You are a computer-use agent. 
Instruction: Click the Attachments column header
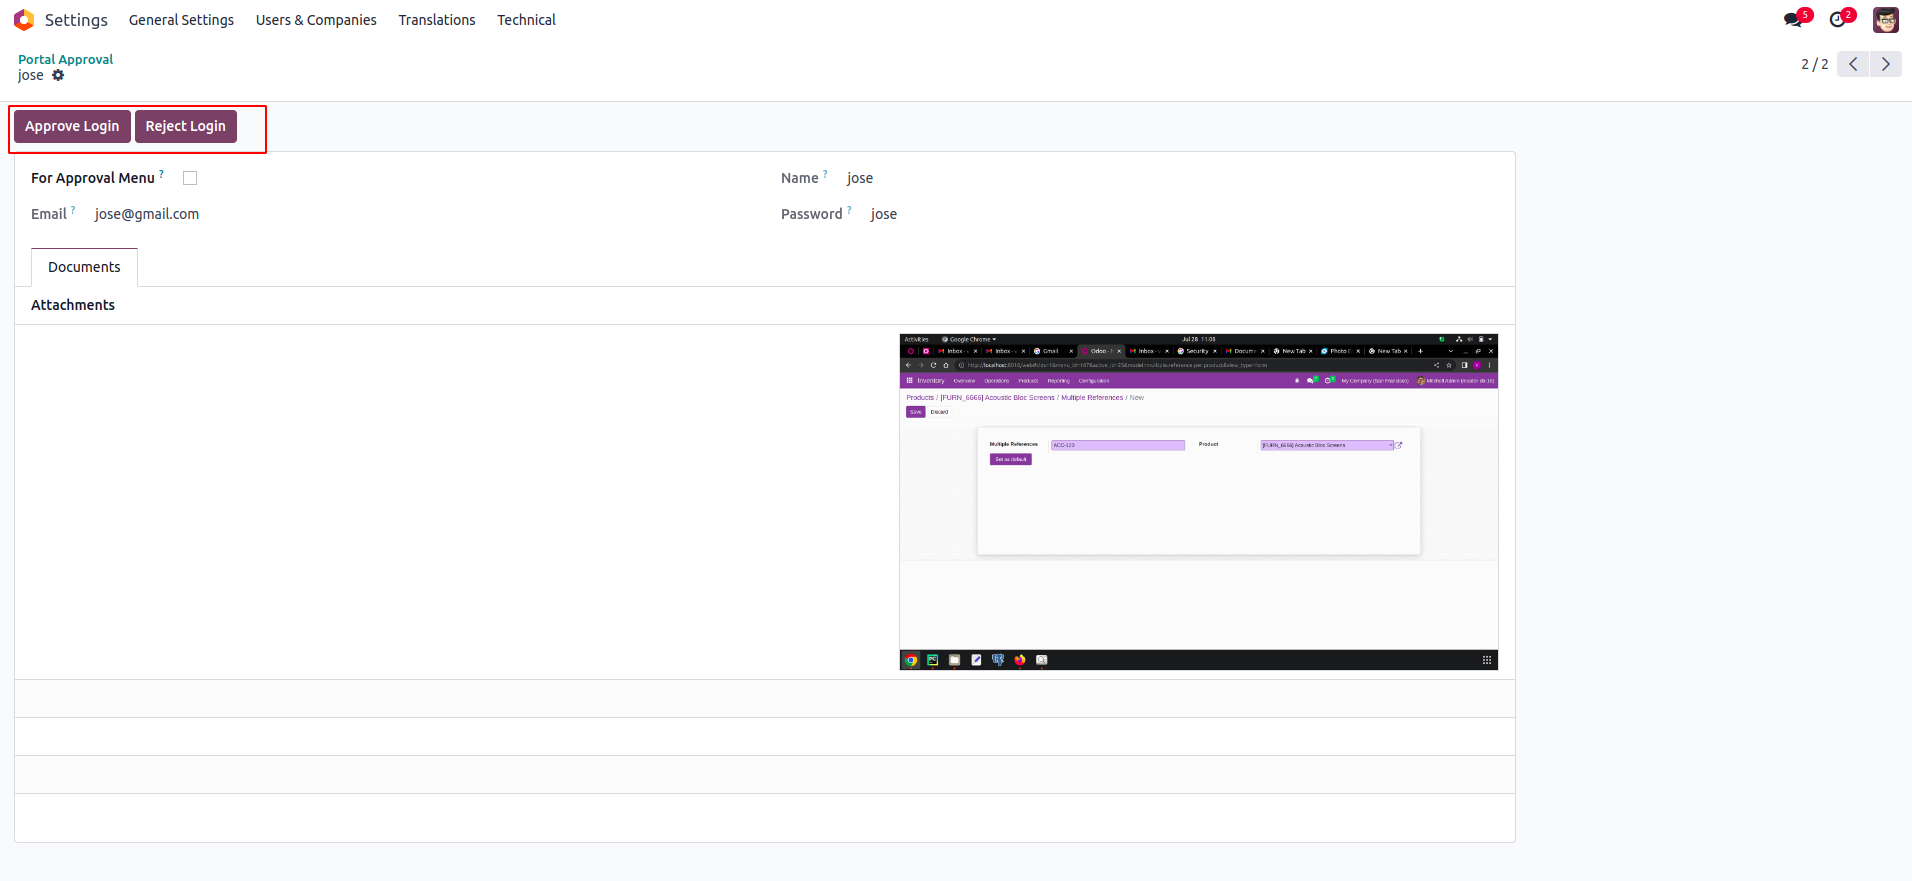[73, 305]
